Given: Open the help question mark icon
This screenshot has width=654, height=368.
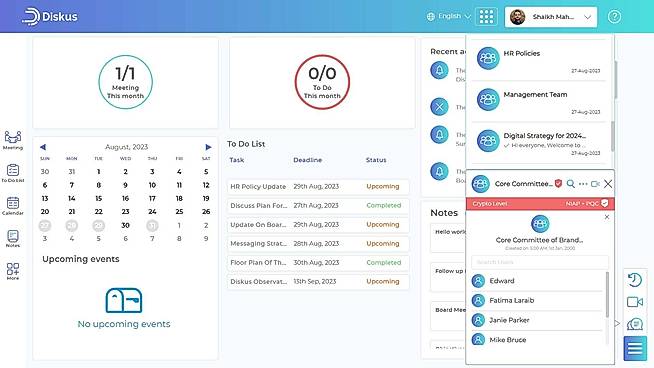Looking at the screenshot, I should point(614,17).
